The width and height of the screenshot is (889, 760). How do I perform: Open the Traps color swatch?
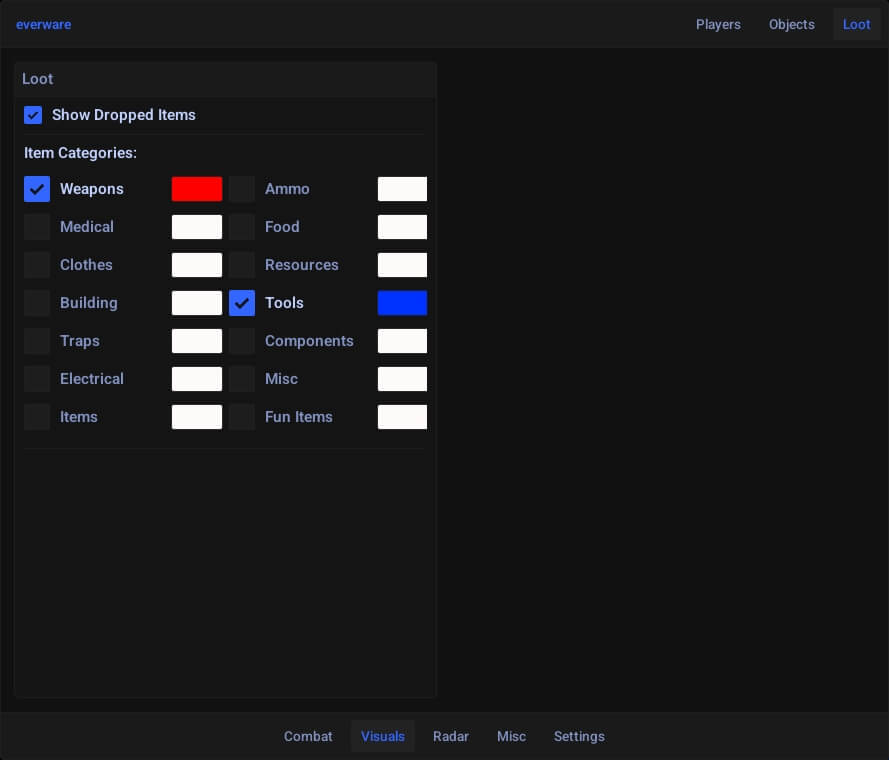click(x=197, y=341)
